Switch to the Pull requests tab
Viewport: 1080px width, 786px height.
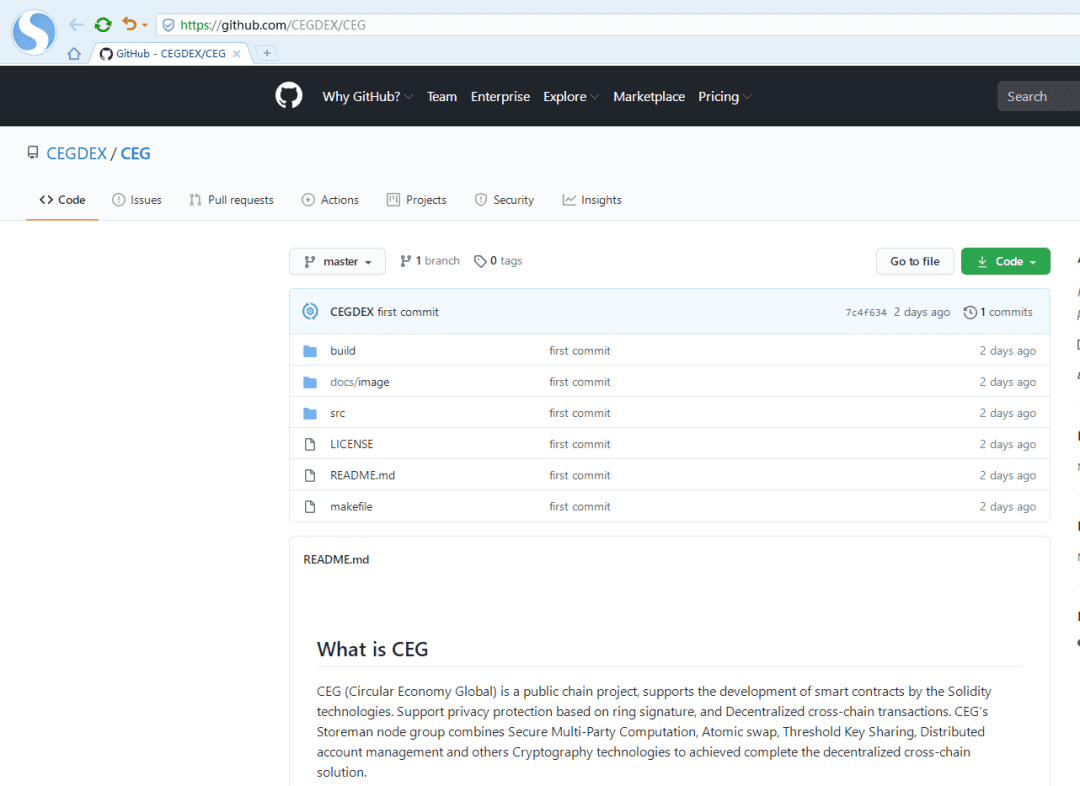pos(231,200)
